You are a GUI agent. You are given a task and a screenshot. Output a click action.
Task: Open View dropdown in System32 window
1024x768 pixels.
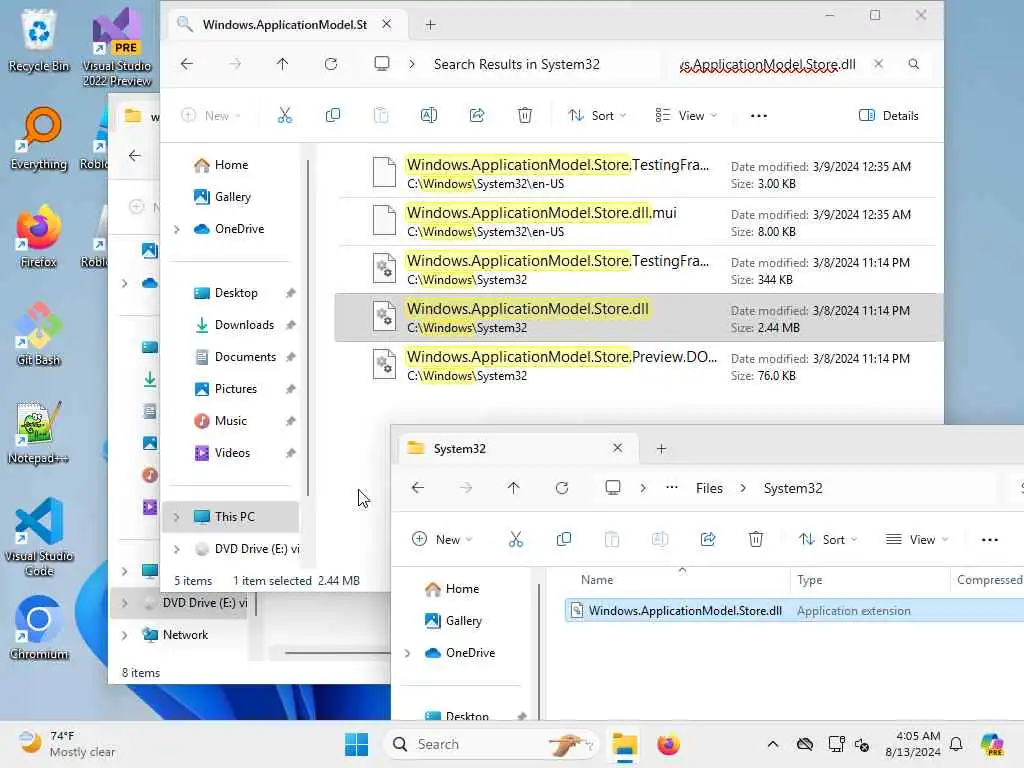(916, 539)
